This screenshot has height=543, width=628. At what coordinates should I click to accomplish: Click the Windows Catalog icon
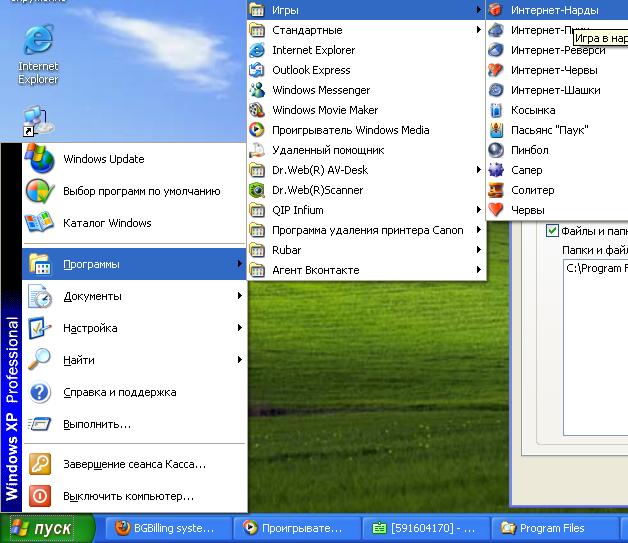pyautogui.click(x=40, y=223)
